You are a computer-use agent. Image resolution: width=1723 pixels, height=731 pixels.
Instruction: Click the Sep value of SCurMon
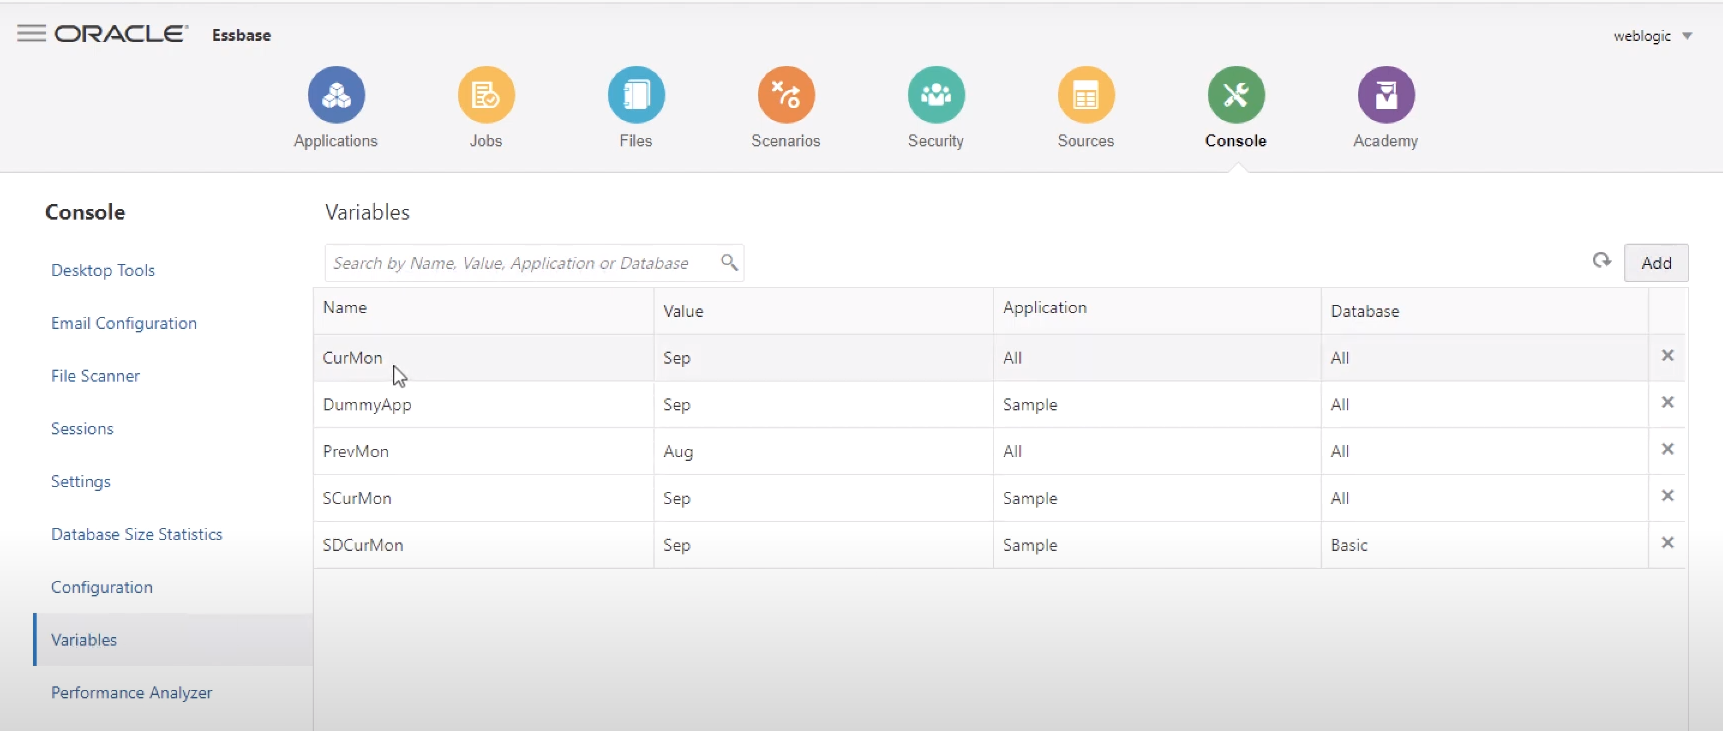[677, 498]
